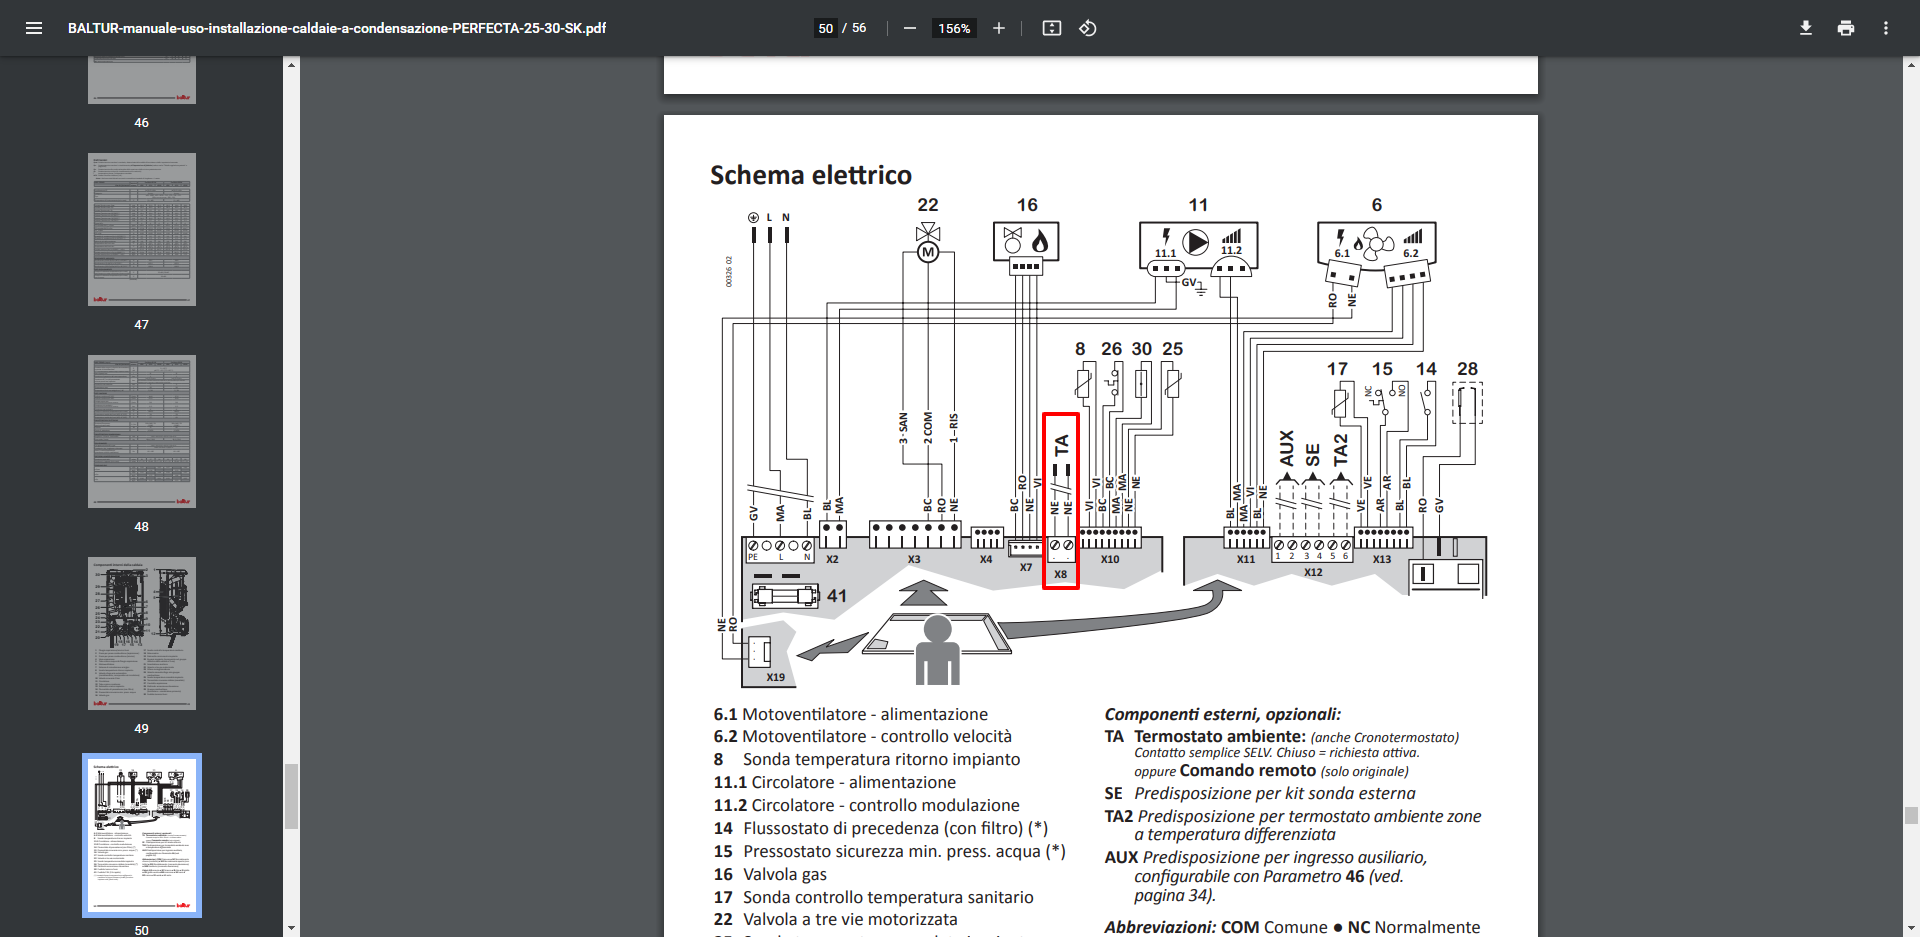
Task: Click the fit to page icon
Action: (1052, 28)
